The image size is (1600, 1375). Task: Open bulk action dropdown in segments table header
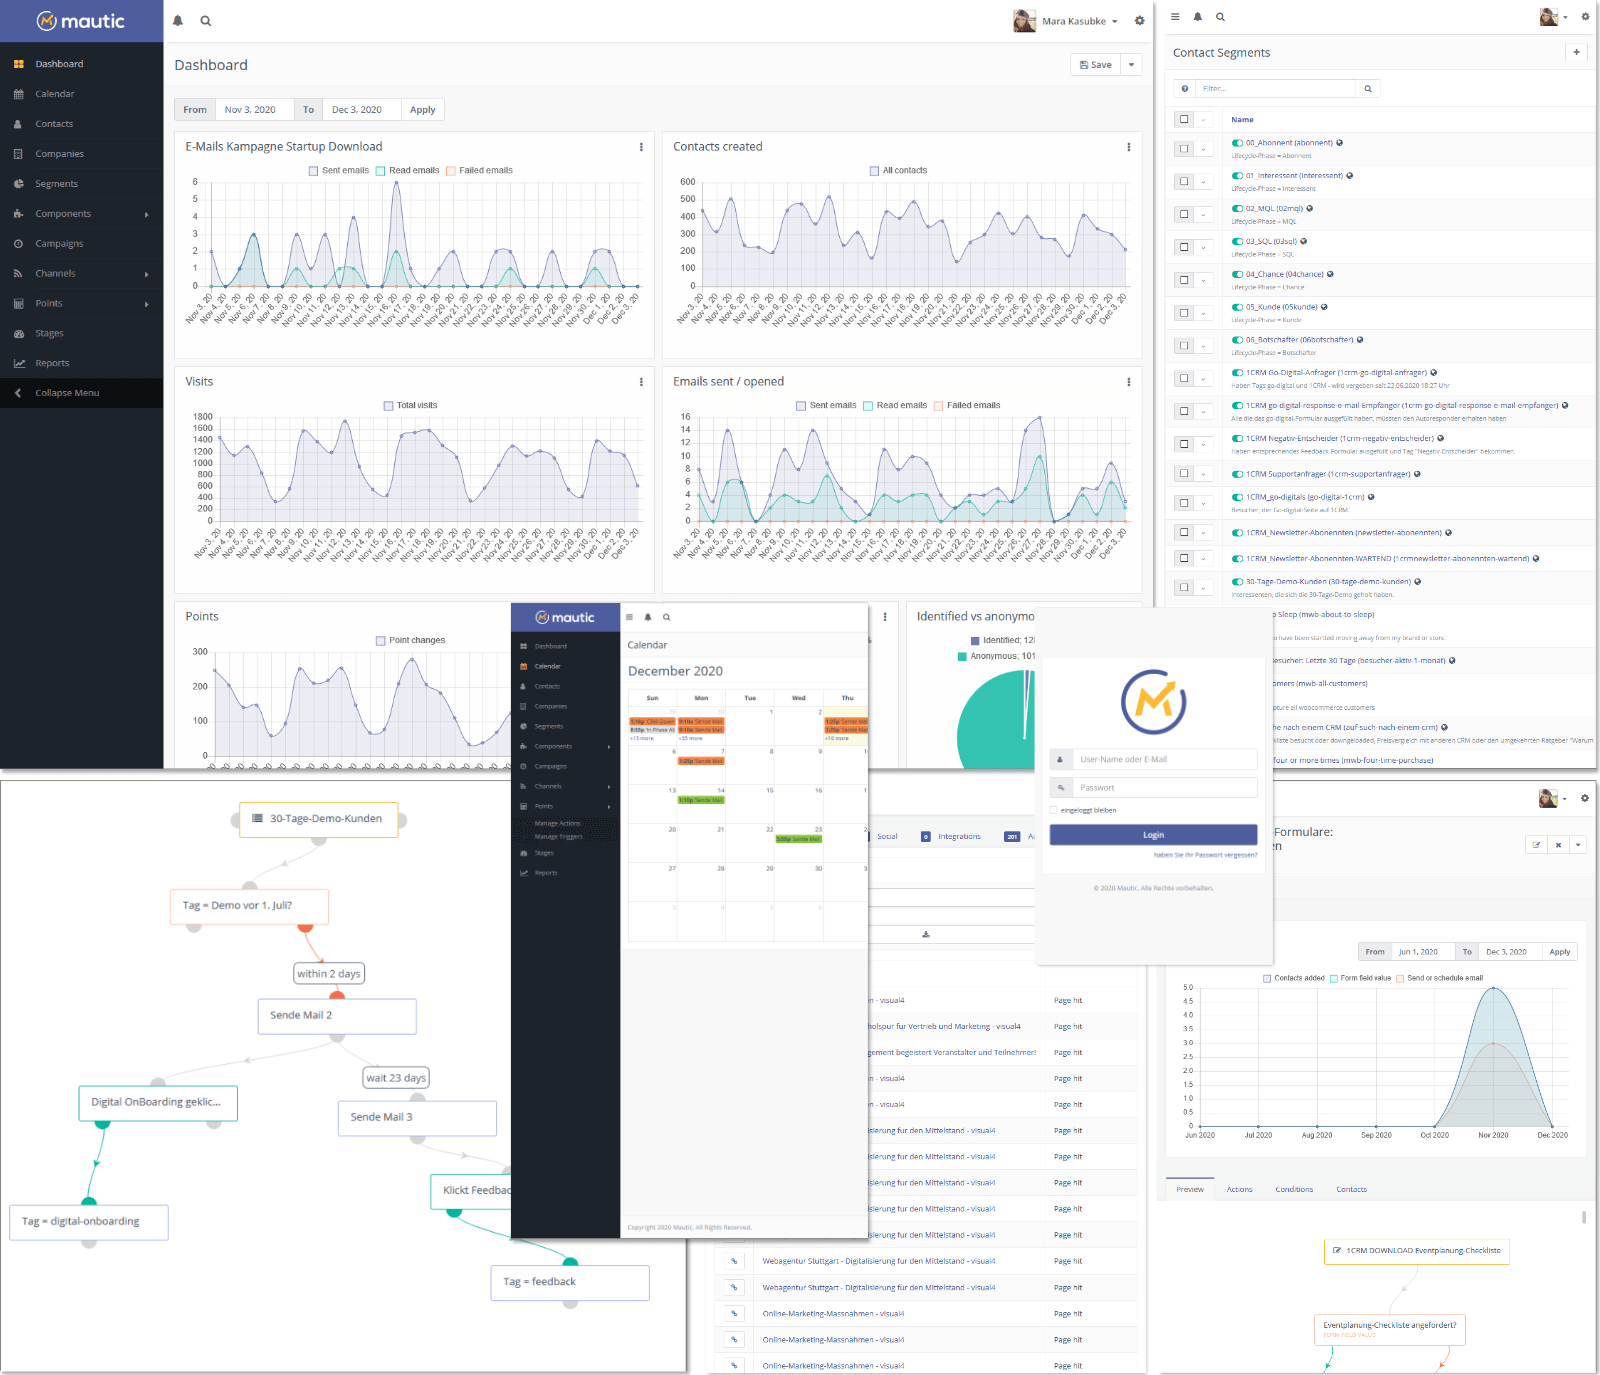click(x=1204, y=119)
